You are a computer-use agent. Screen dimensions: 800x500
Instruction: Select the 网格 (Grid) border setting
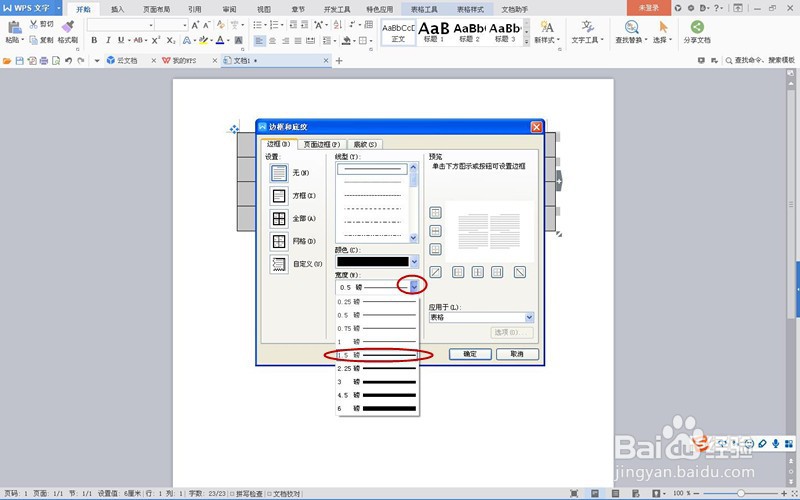[279, 241]
